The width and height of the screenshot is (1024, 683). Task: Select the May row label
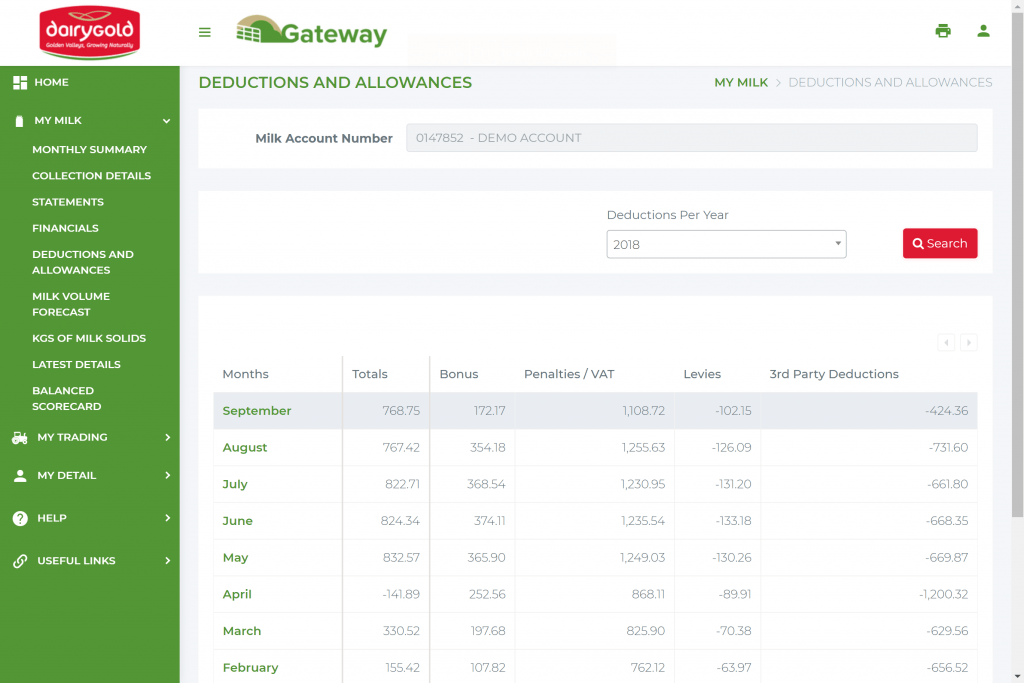click(x=236, y=558)
